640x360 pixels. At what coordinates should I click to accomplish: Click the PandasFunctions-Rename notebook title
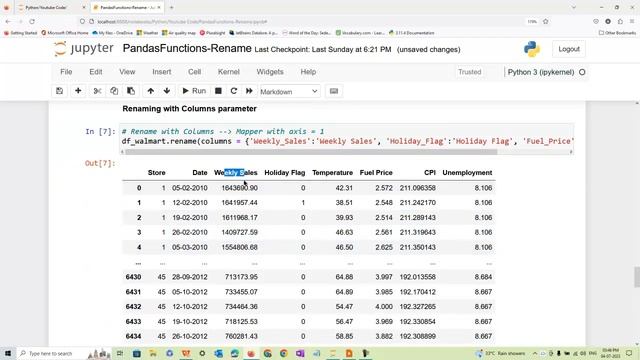(x=187, y=49)
